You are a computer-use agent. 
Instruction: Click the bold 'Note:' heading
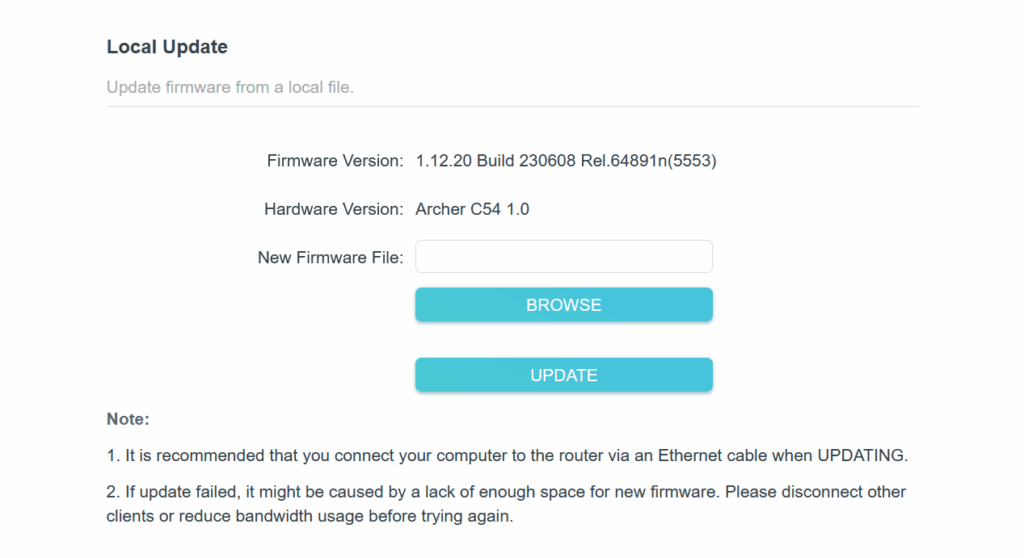click(x=128, y=419)
